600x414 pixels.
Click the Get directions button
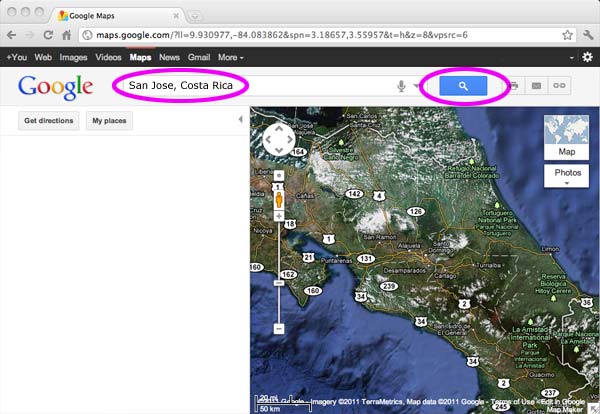(x=49, y=121)
